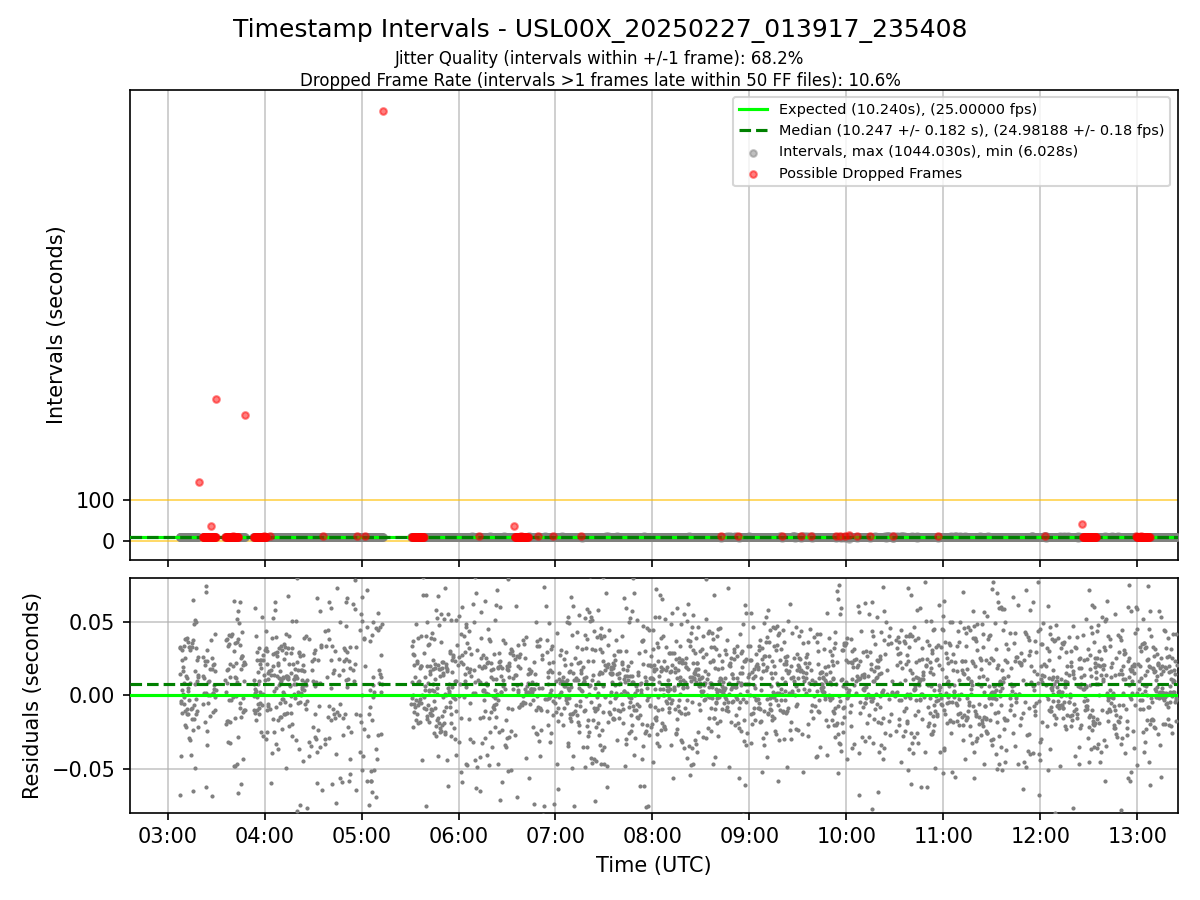This screenshot has height=900, width=1200.
Task: Select the dashed Median legend line icon
Action: tap(754, 130)
